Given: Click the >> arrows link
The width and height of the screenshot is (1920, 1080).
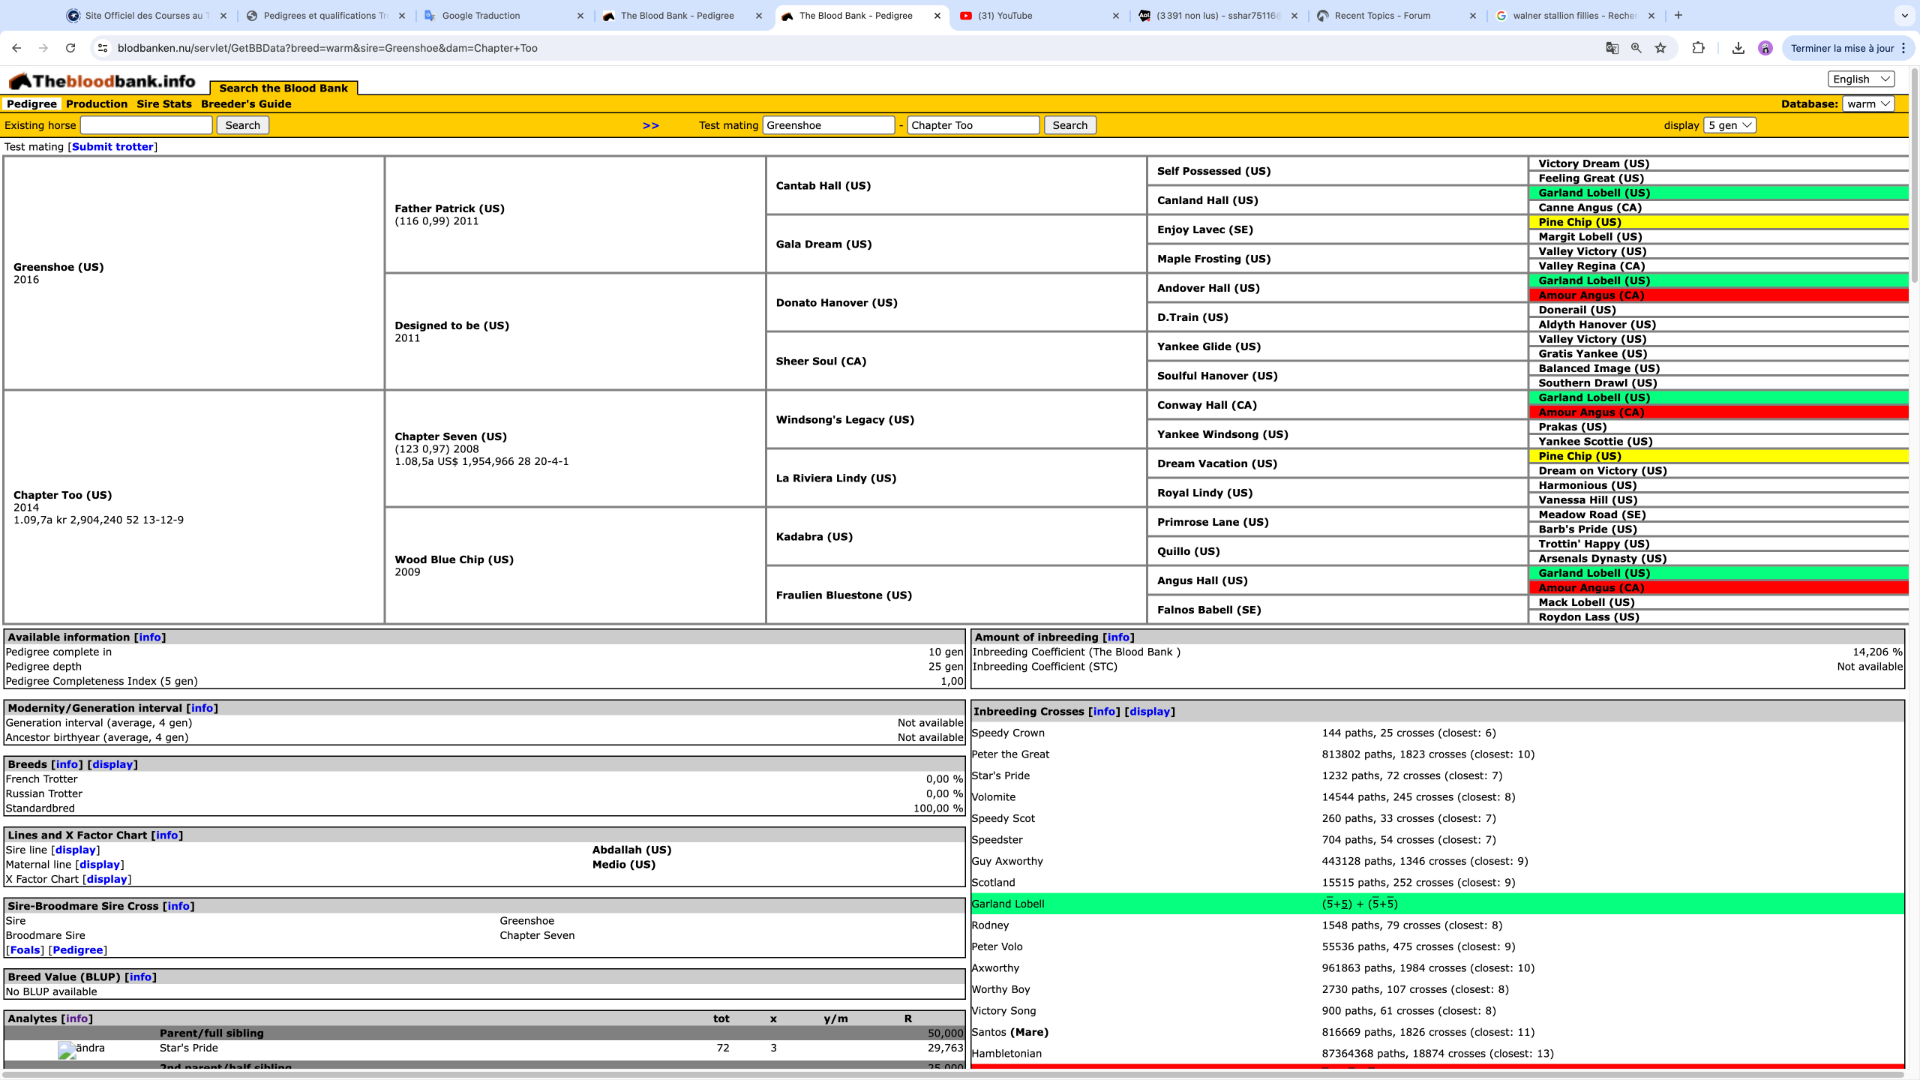Looking at the screenshot, I should [x=651, y=125].
